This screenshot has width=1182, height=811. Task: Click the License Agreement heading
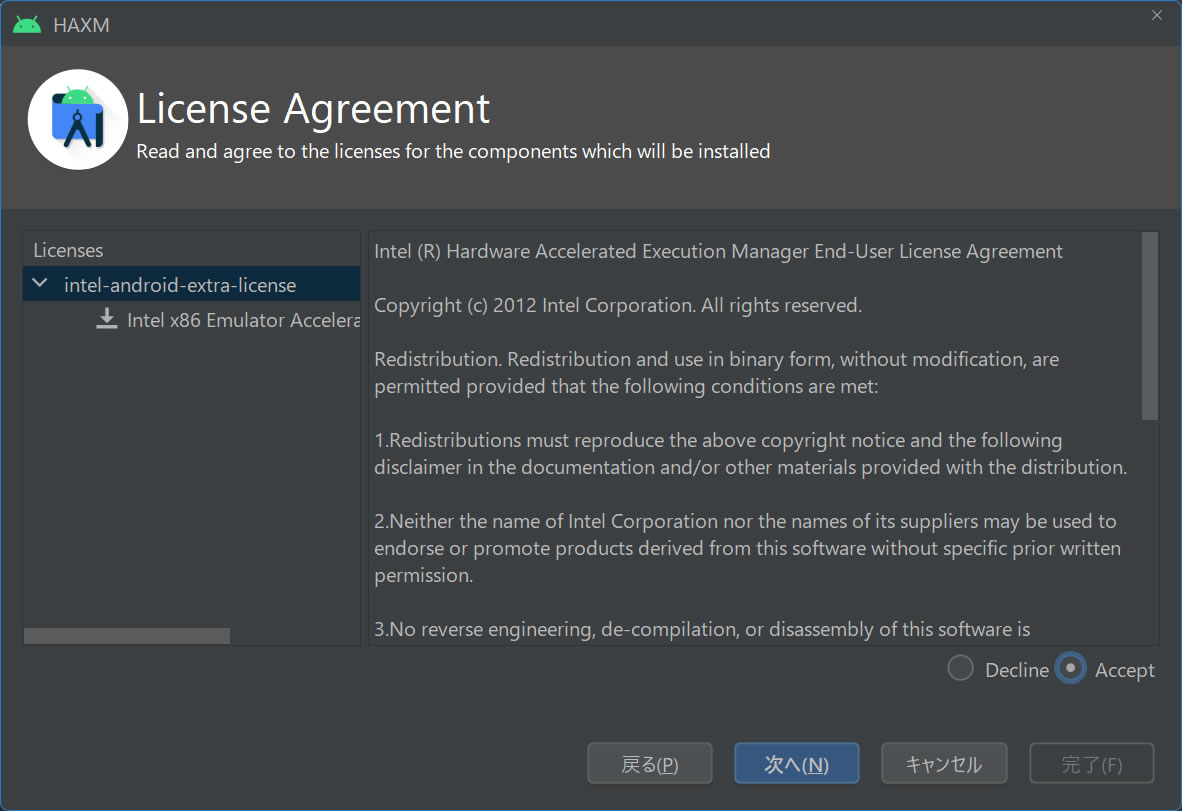click(313, 108)
